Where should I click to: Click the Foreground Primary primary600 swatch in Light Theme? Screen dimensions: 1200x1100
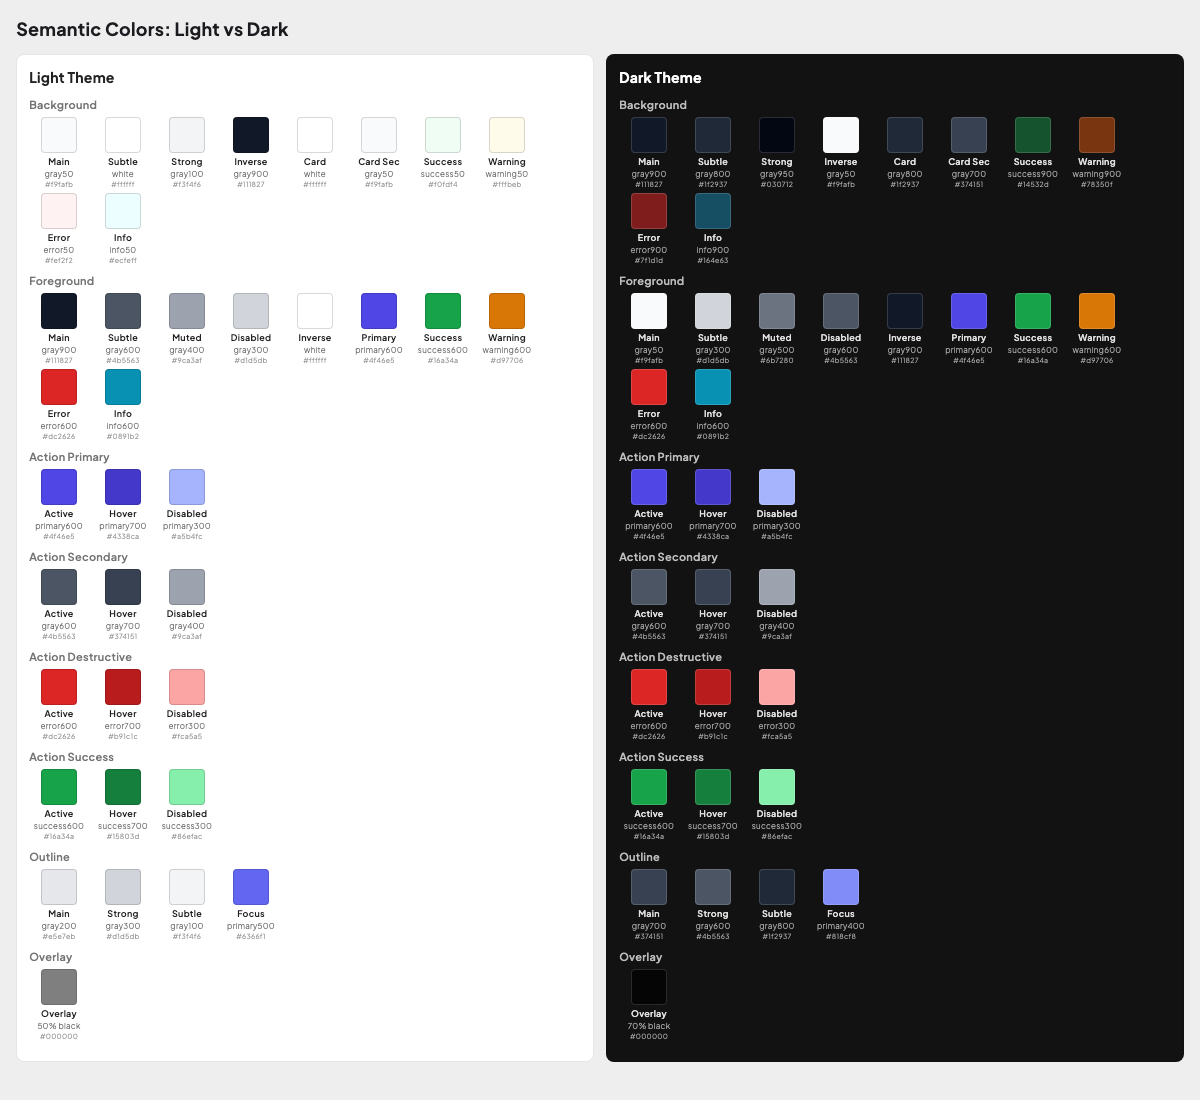tap(378, 310)
